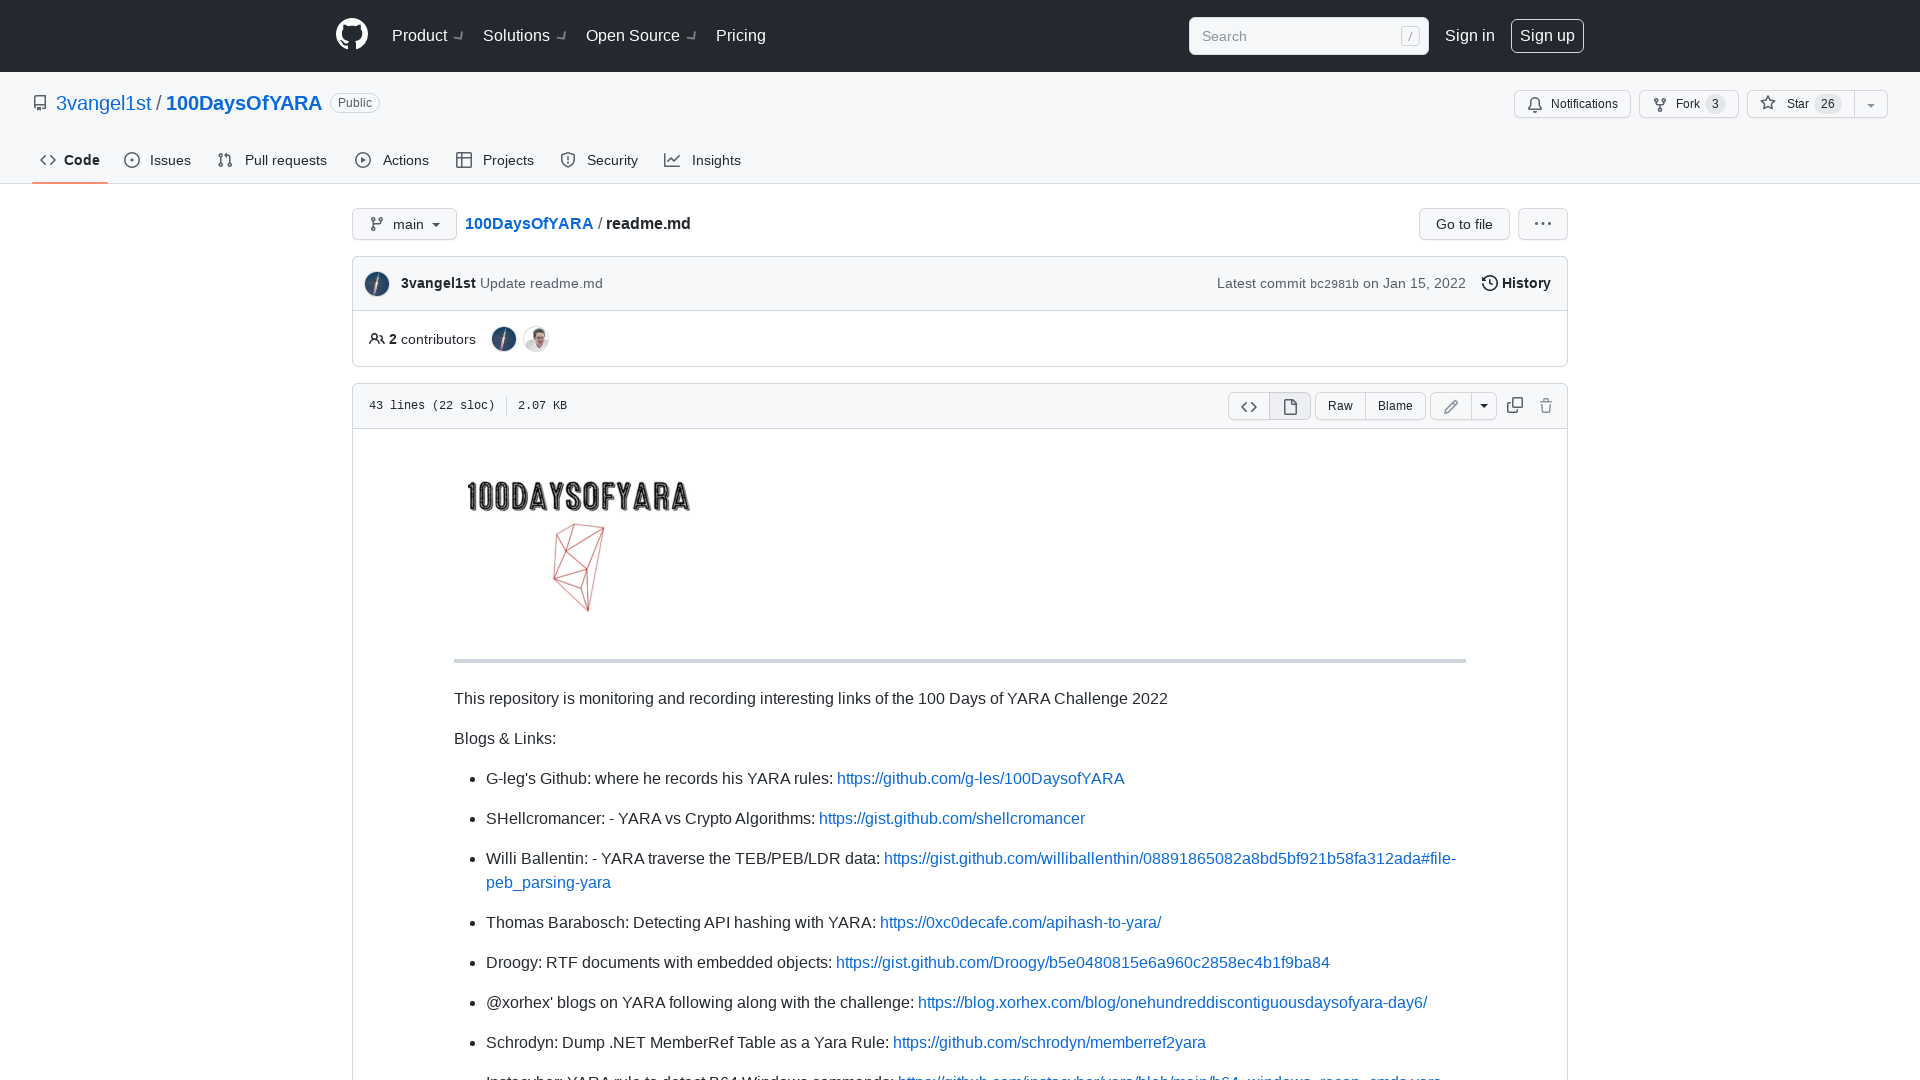This screenshot has height=1080, width=1920.
Task: Click the Sign in link
Action: click(x=1469, y=35)
